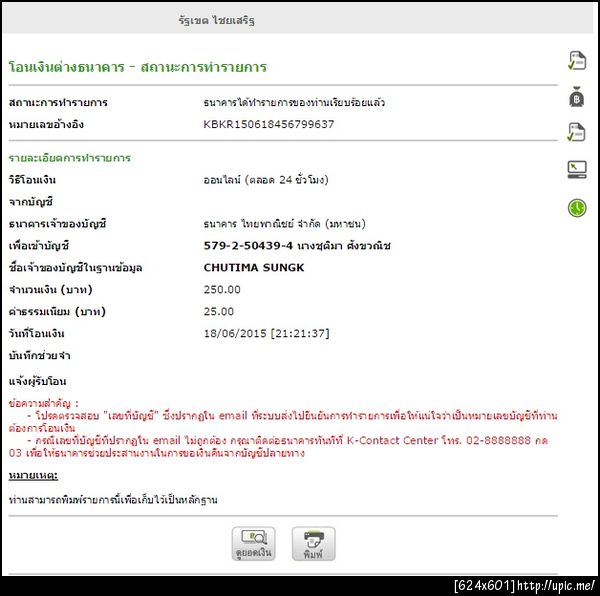Click the amount value 250.00
Screen dimensions: 600x596
222,290
